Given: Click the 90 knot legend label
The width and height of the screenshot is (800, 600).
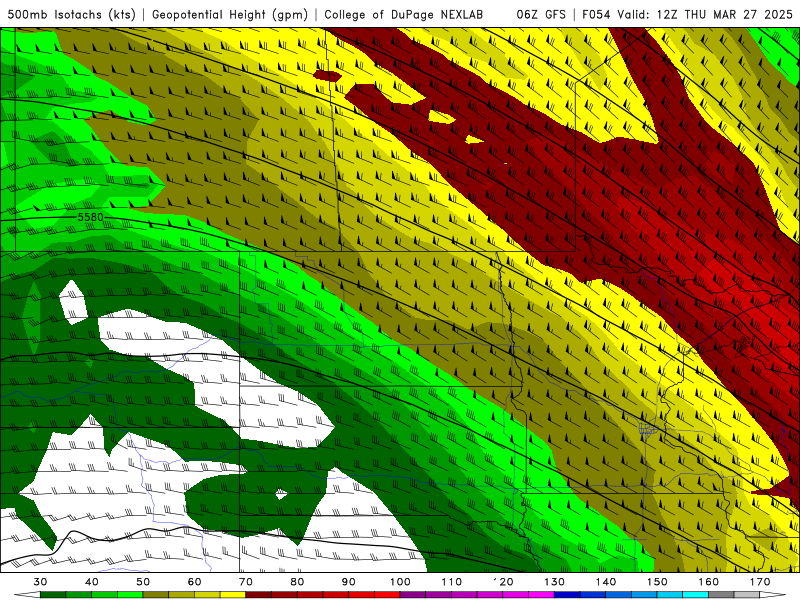Looking at the screenshot, I should [x=348, y=582].
